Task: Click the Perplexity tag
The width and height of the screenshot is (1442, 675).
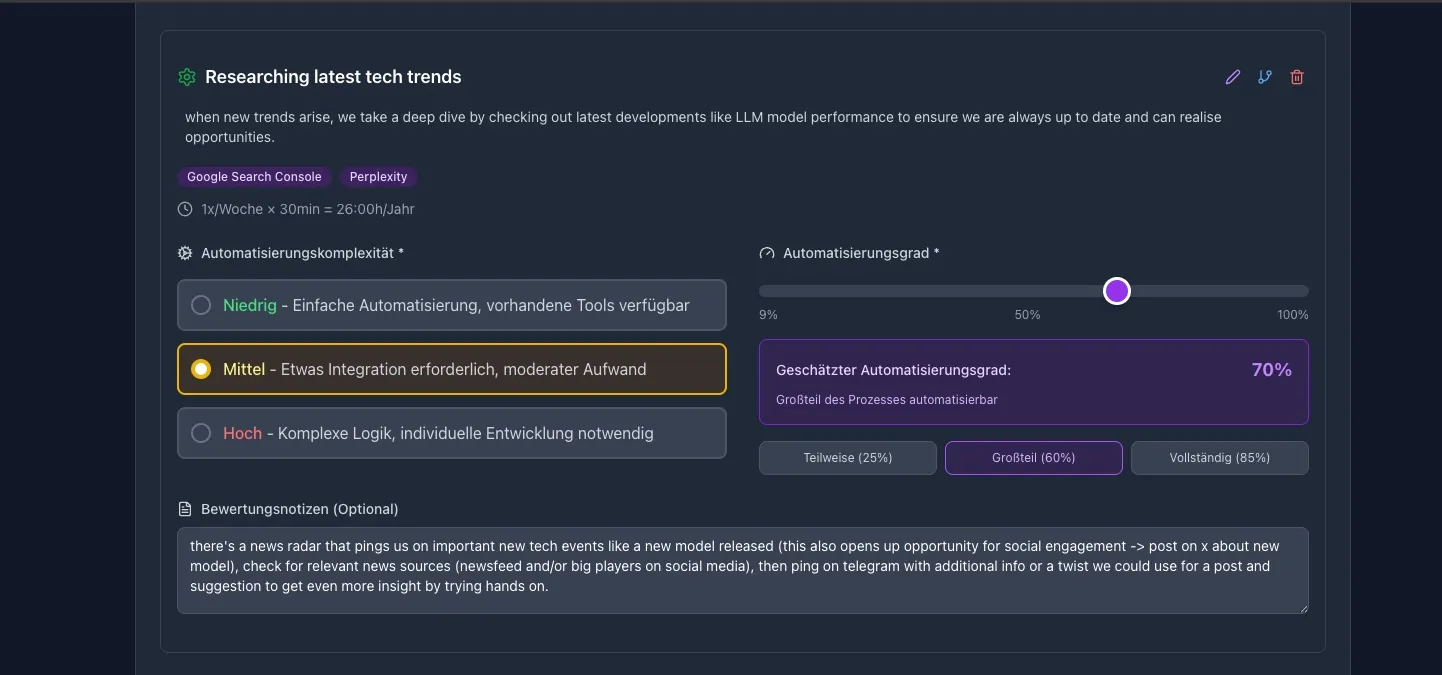Action: tap(378, 177)
